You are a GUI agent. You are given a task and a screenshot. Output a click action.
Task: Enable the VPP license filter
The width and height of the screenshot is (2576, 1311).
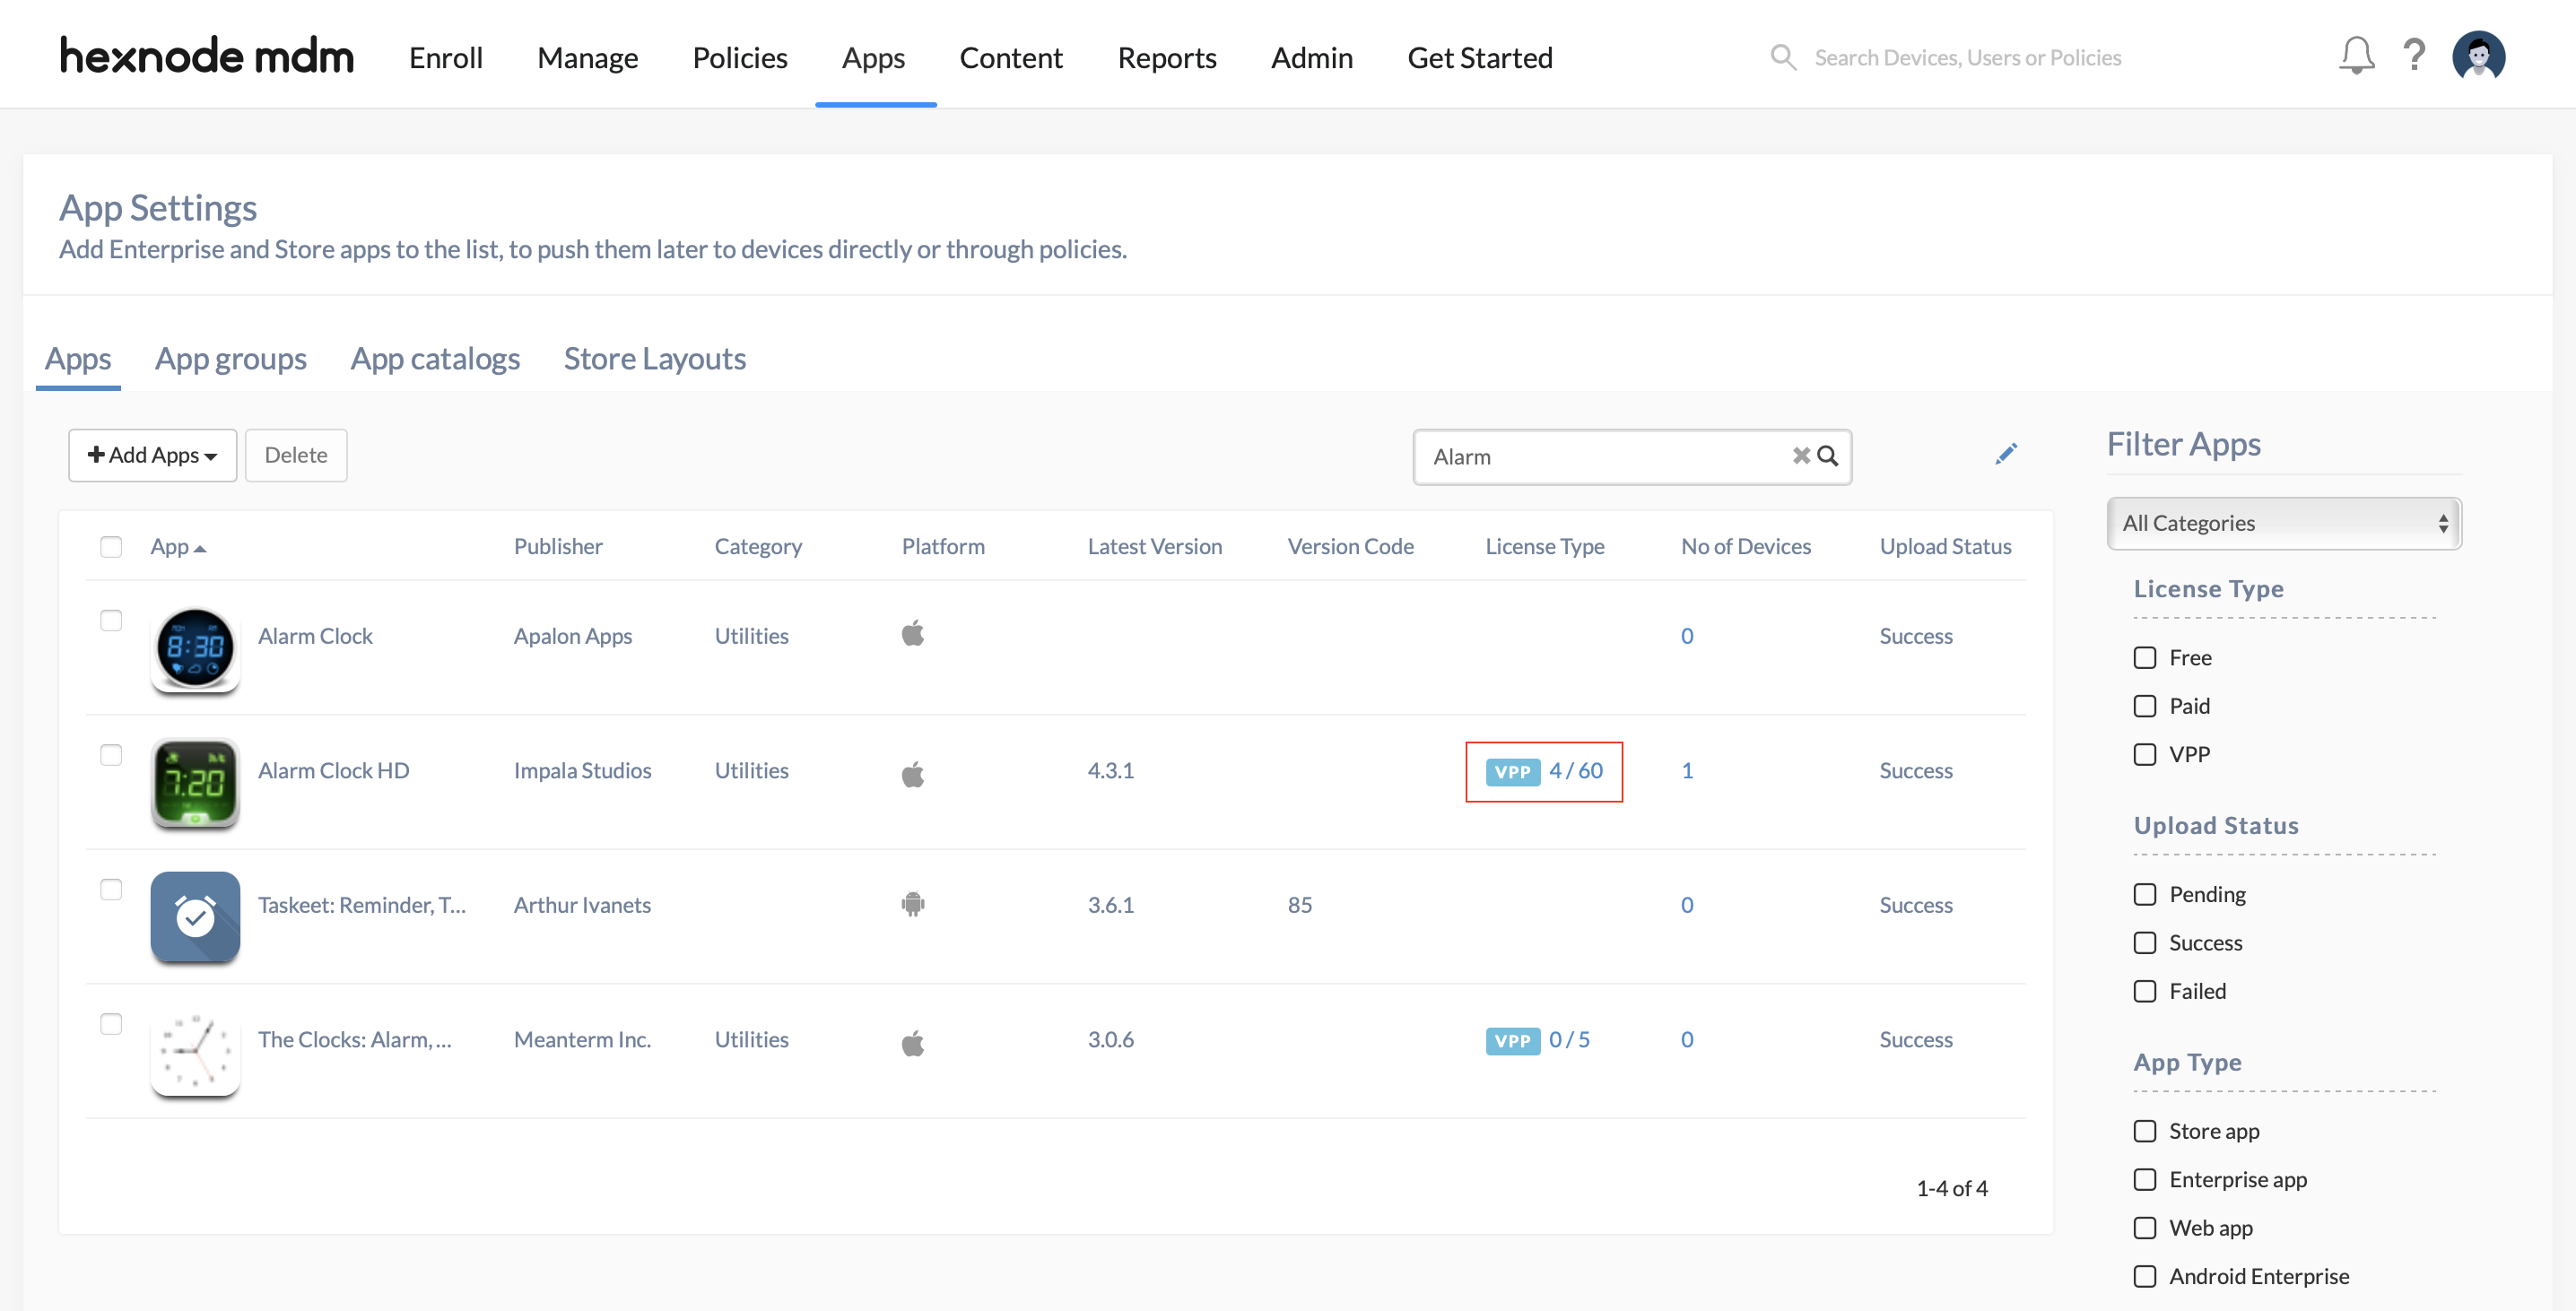(2144, 754)
